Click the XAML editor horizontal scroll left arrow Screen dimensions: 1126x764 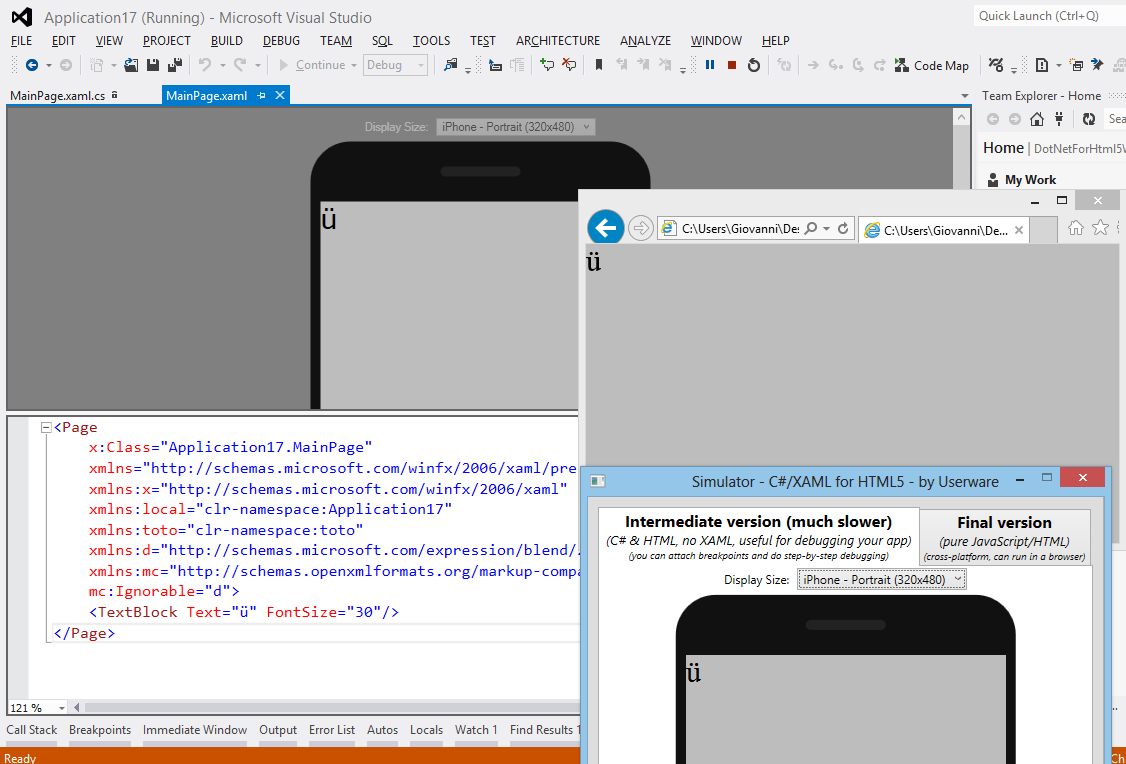click(x=78, y=708)
